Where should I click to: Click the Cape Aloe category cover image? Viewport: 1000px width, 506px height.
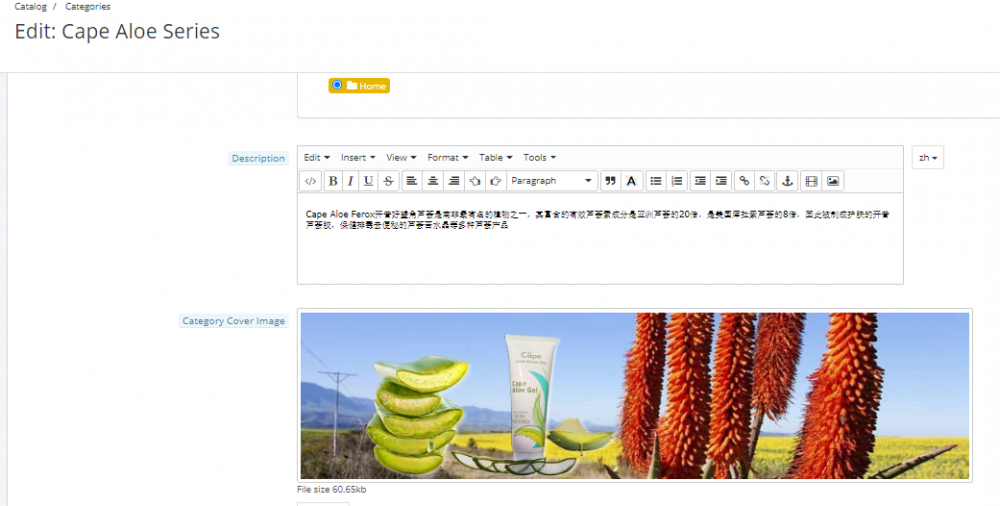pos(635,395)
